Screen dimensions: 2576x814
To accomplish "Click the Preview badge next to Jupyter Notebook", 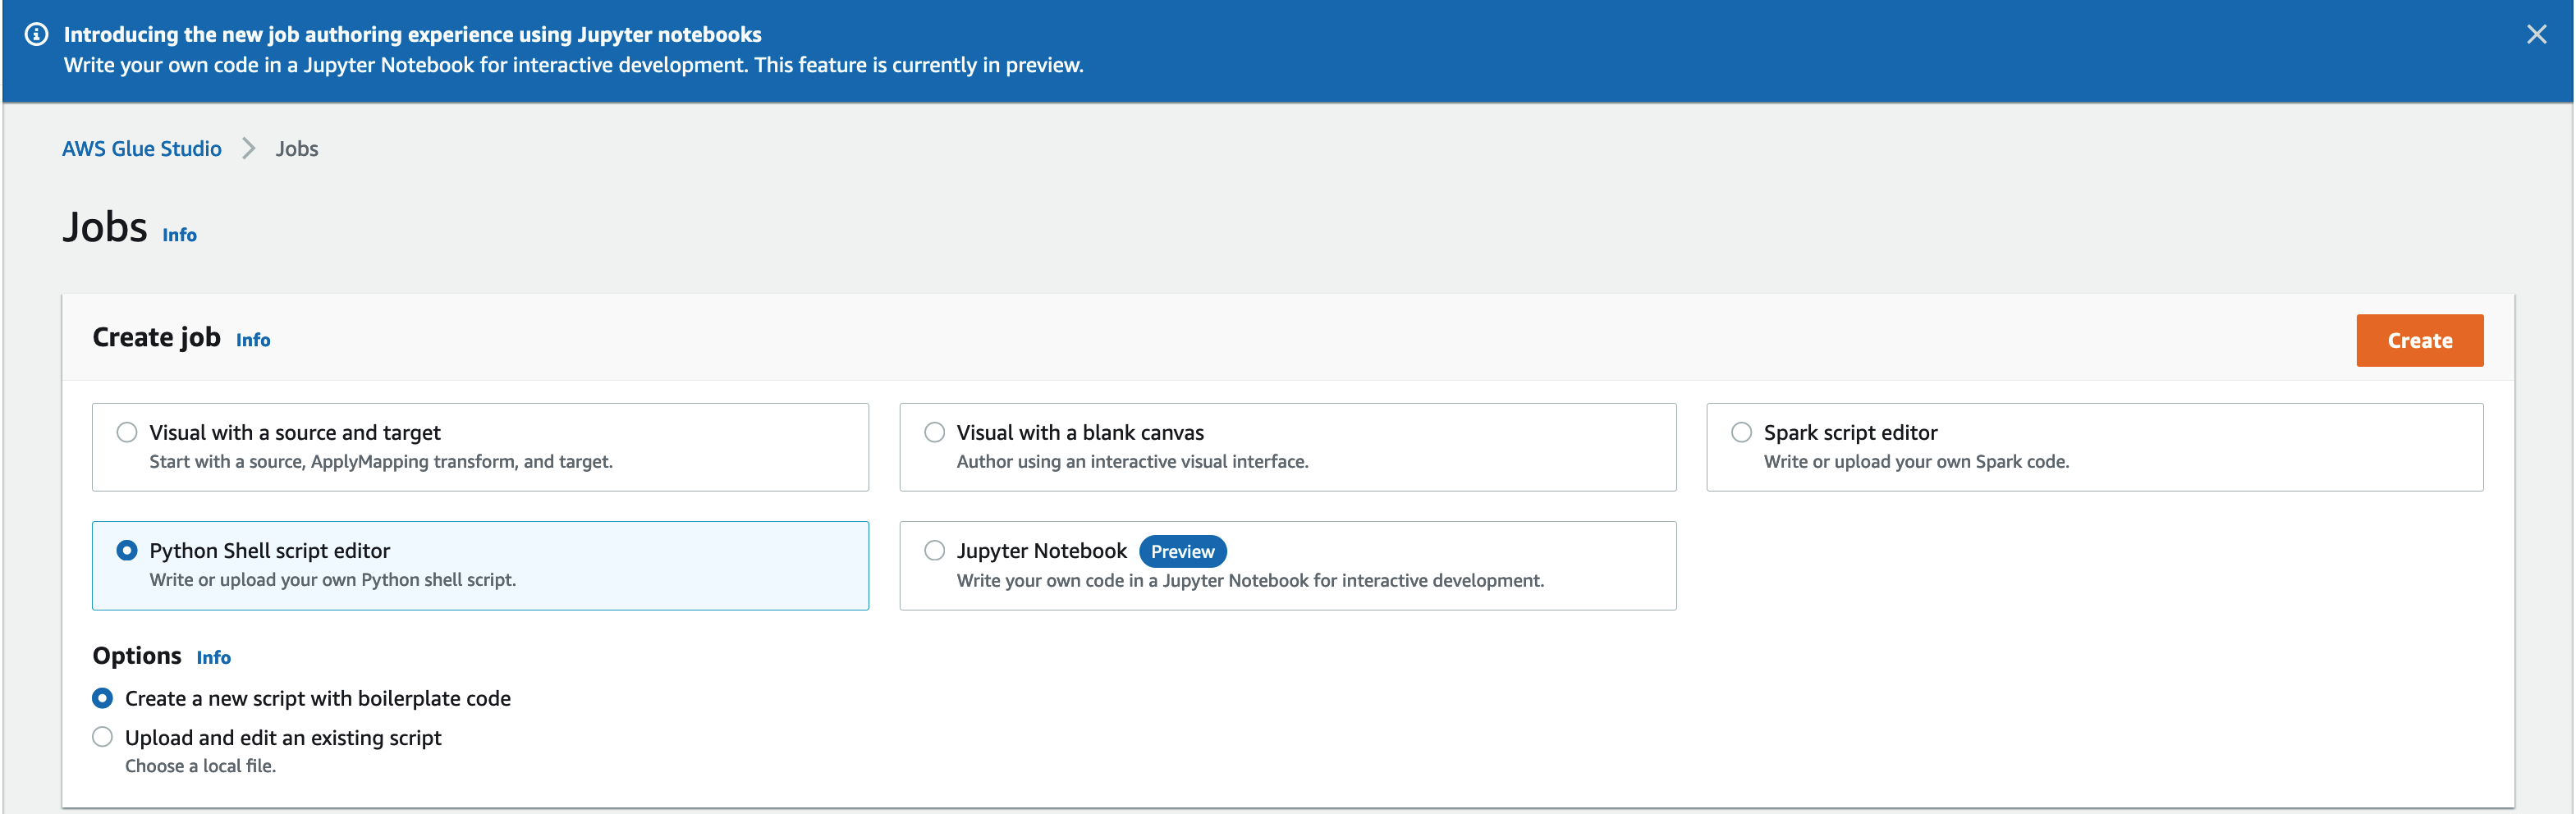I will [1182, 552].
